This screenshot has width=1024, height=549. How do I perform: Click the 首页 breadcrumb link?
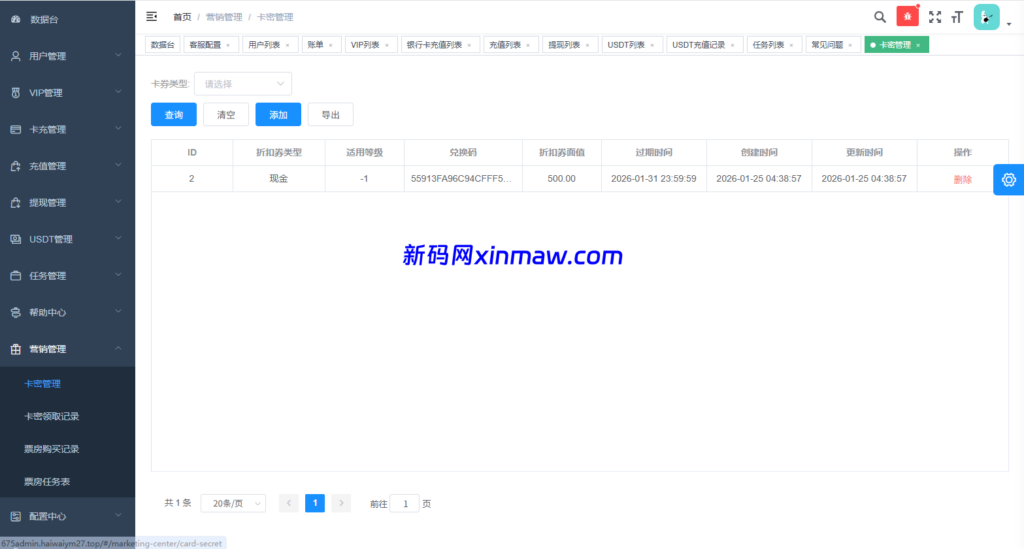pyautogui.click(x=182, y=17)
